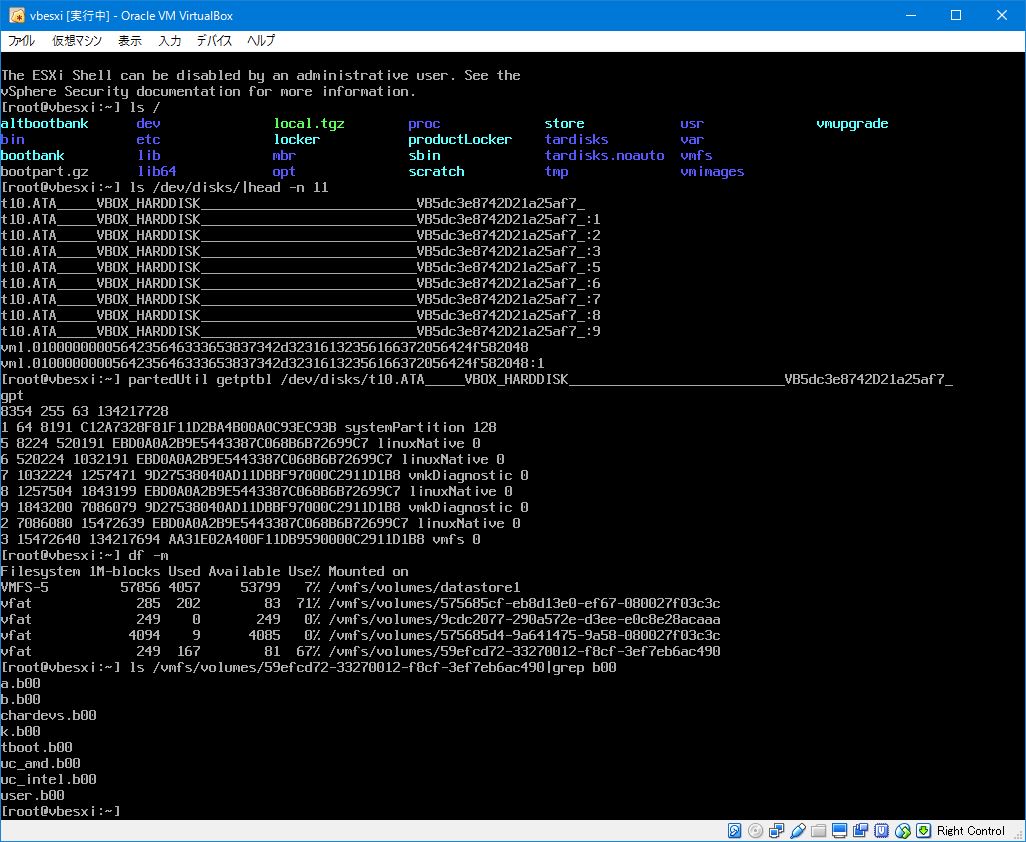Click the 'ls /dev/disks/|head -n 11' command

[x=229, y=188]
